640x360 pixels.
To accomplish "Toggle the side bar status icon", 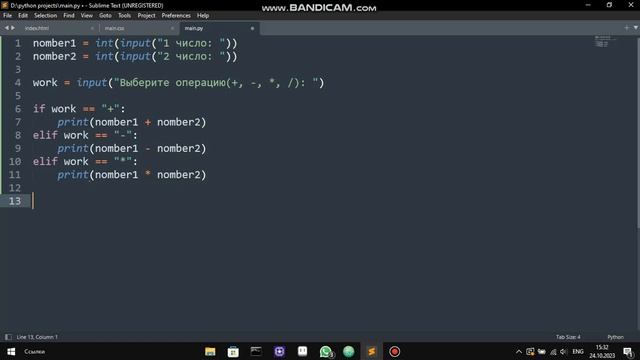I will (8, 337).
